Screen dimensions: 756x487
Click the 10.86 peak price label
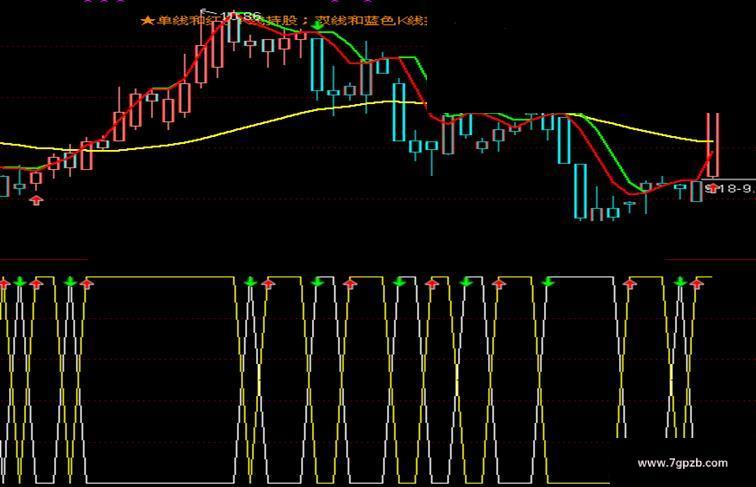pos(241,16)
